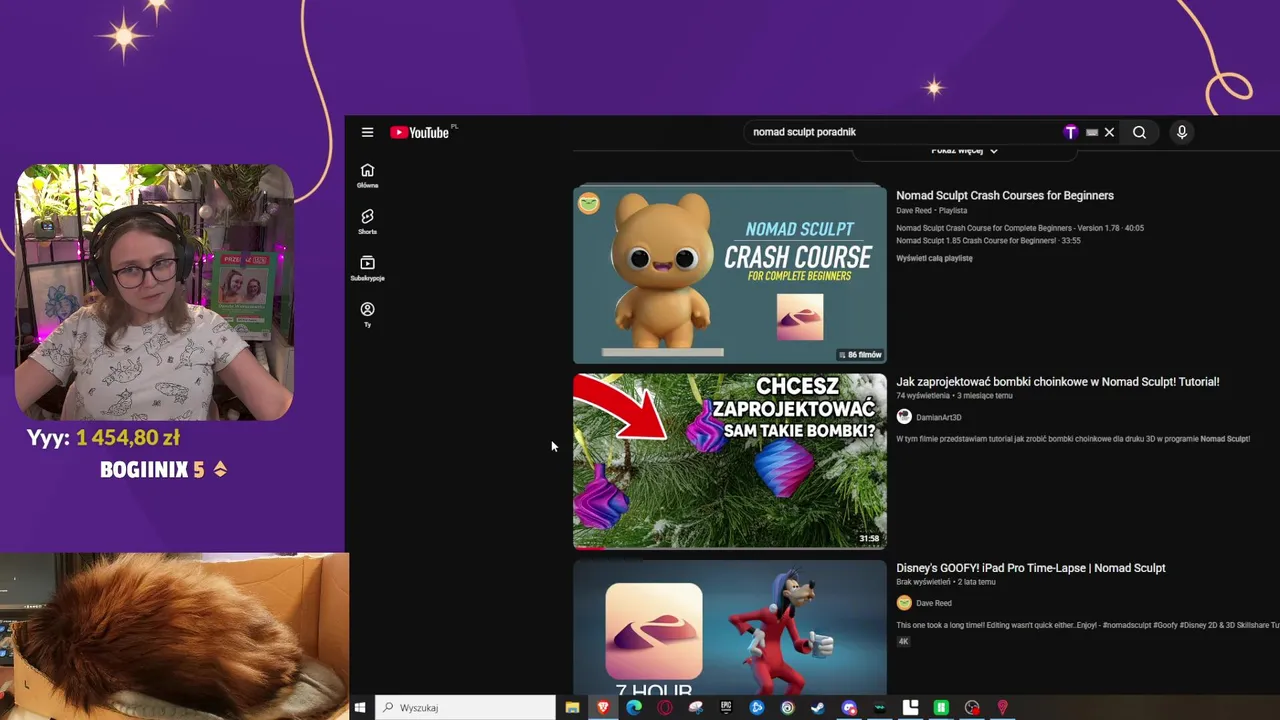Expand Pokaż więcej filter chevron
Image resolution: width=1280 pixels, height=720 pixels.
coord(993,151)
